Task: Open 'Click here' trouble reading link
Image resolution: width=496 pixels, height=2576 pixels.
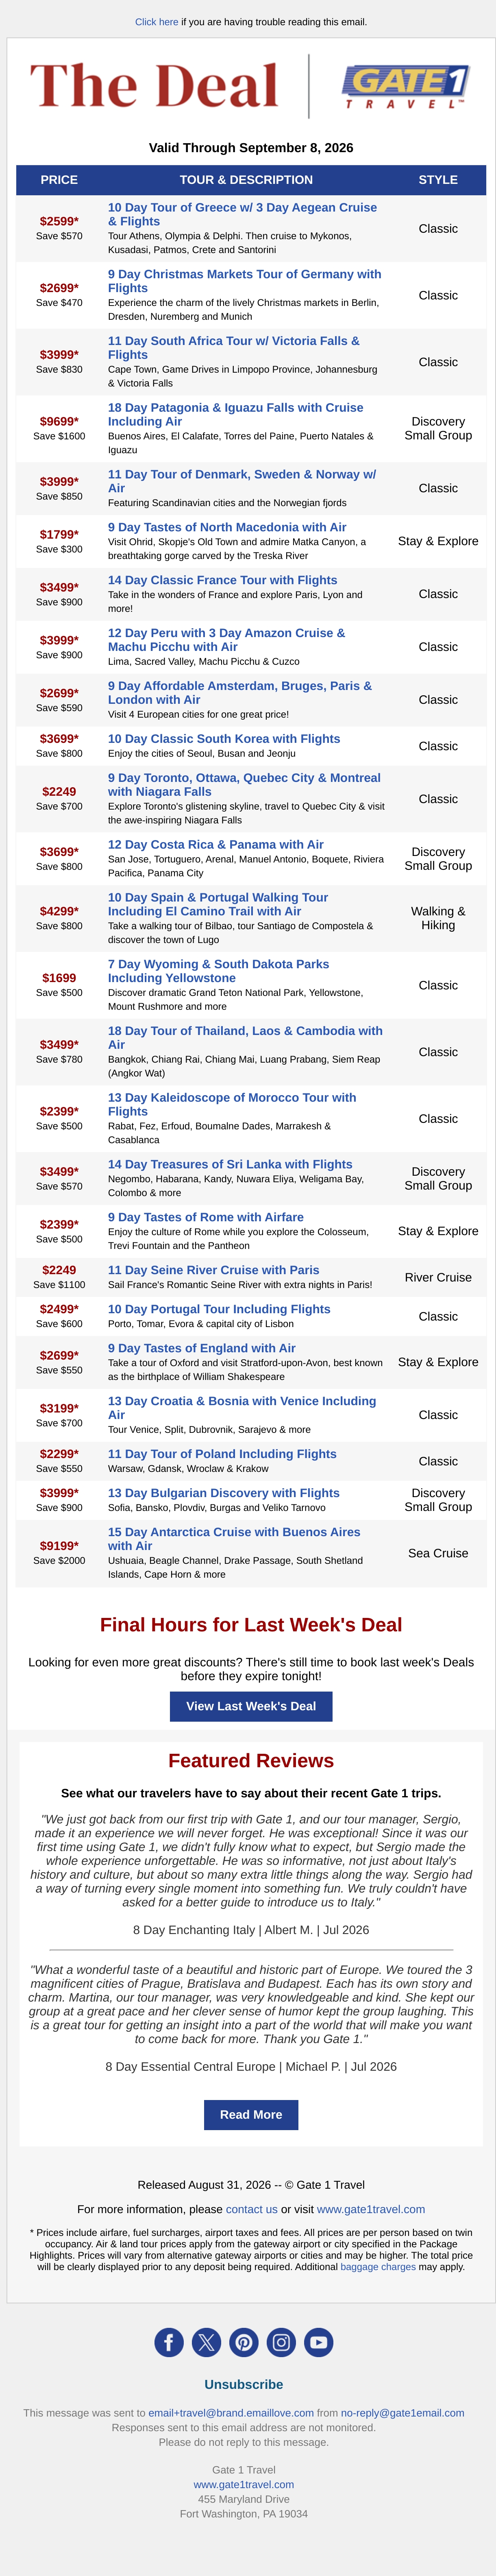Action: pos(157,22)
